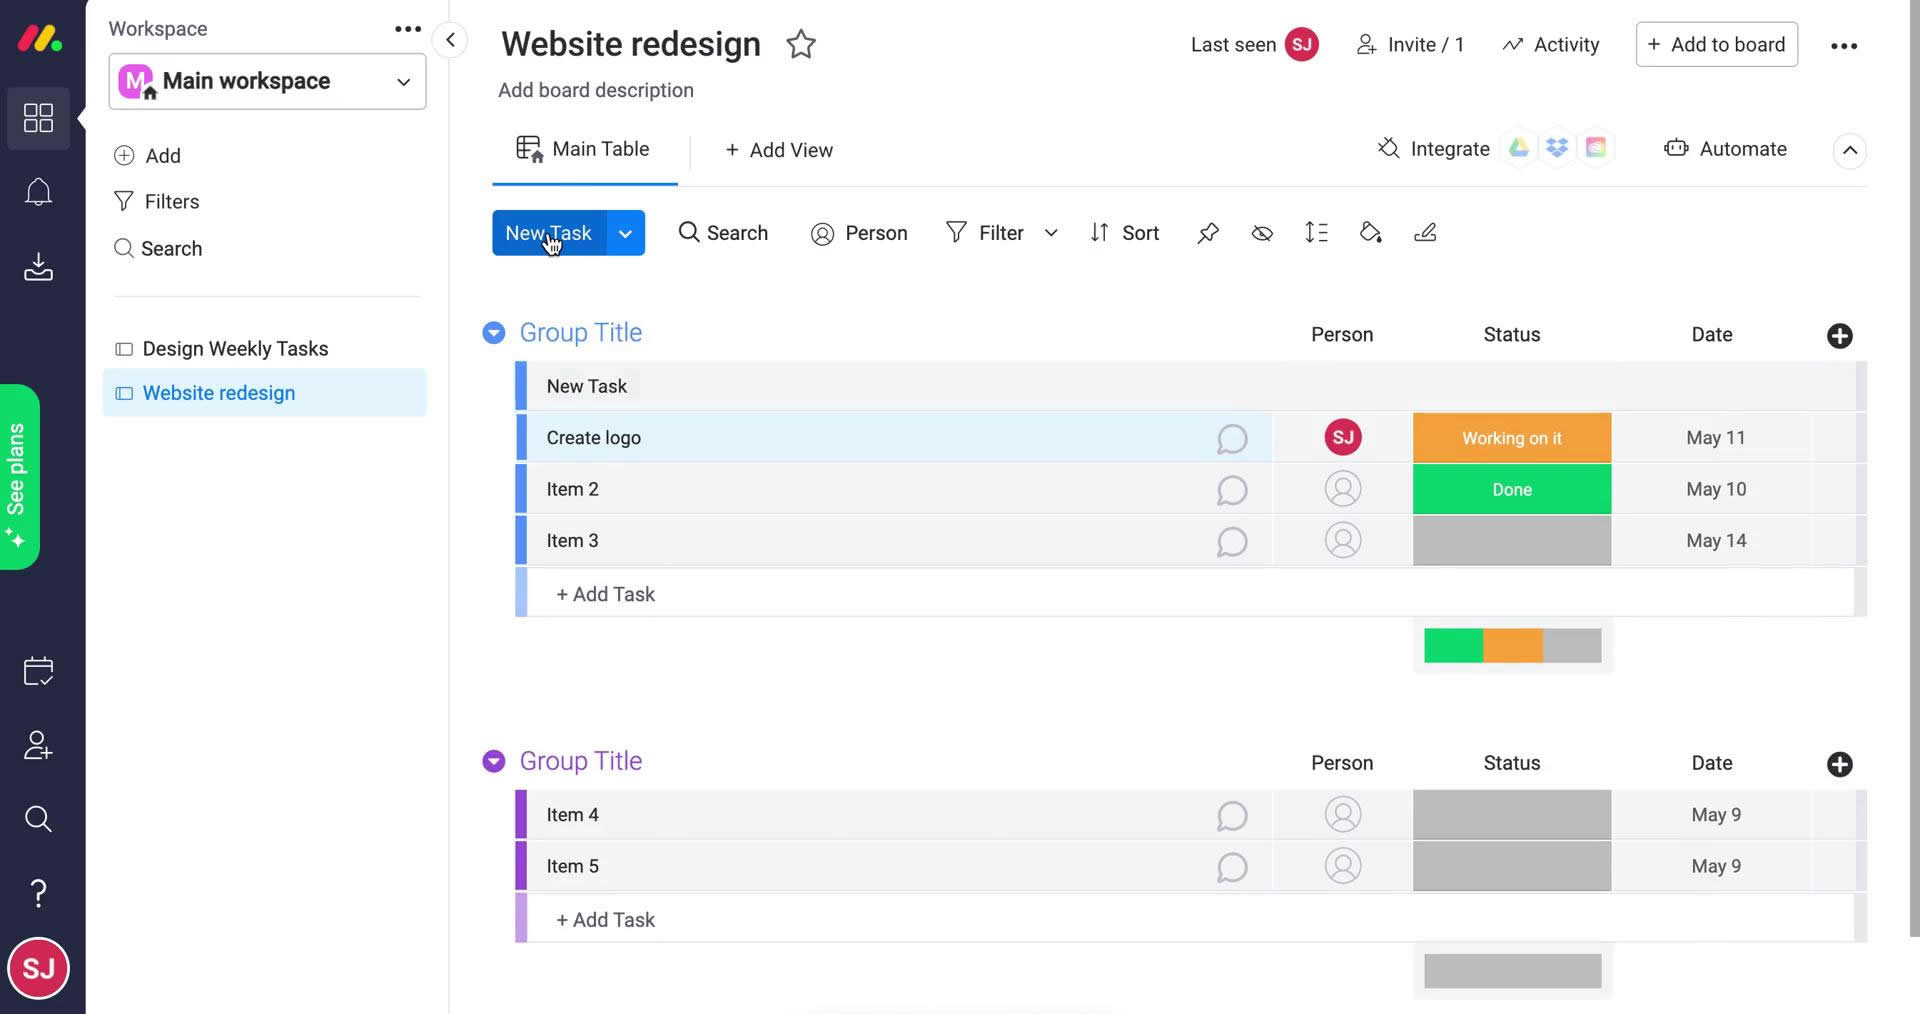Click Add board description field
1920x1014 pixels.
596,91
